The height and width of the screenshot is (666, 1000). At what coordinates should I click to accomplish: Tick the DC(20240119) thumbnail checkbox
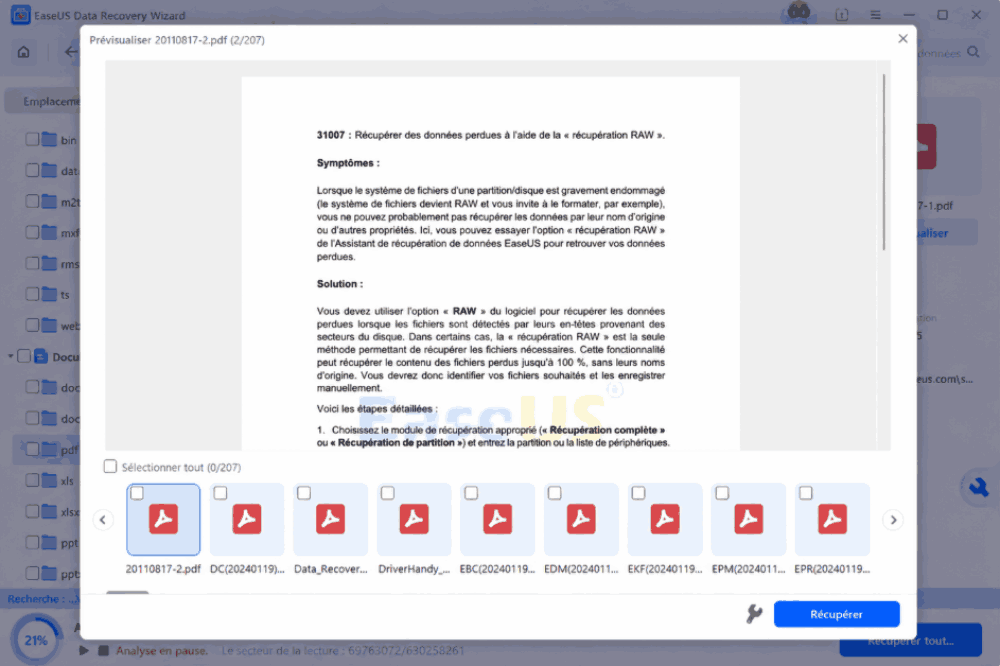[221, 493]
